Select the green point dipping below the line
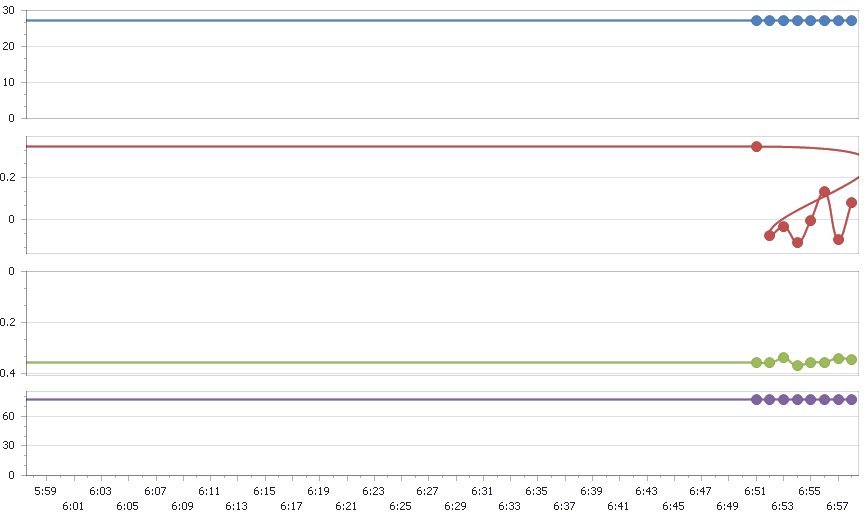 797,365
